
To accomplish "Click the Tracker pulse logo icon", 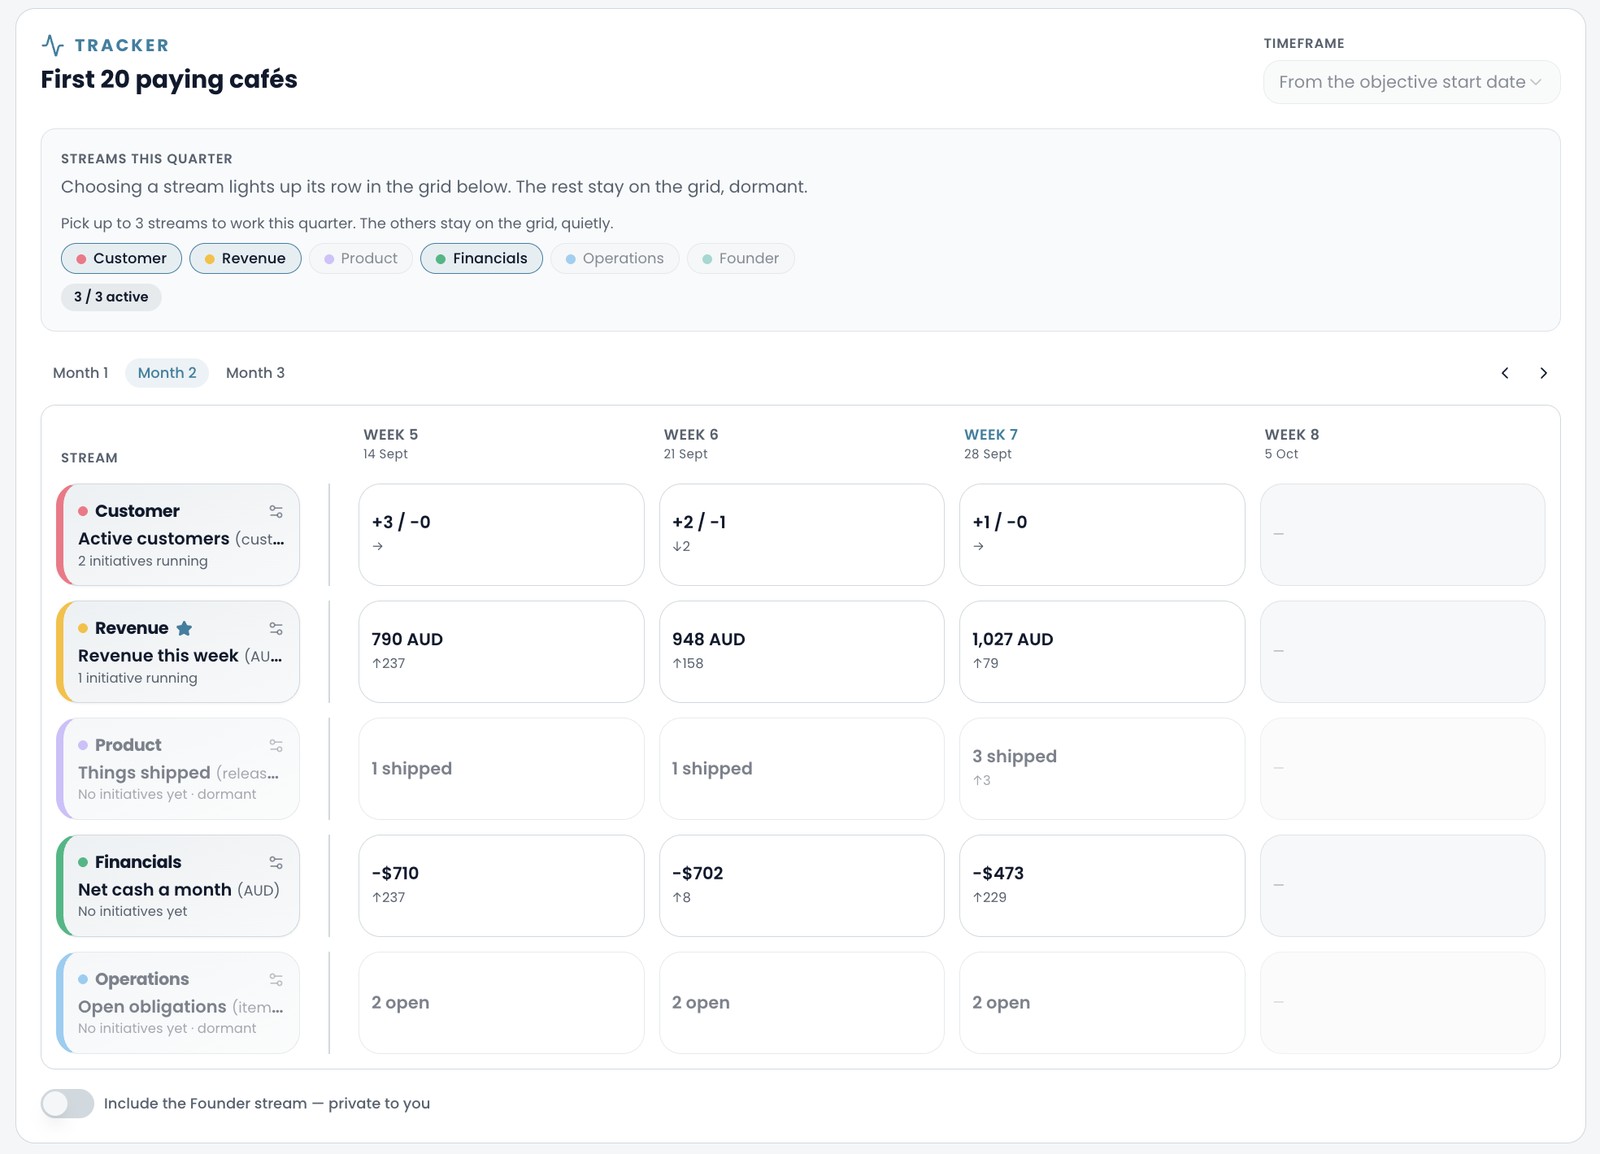I will (53, 45).
